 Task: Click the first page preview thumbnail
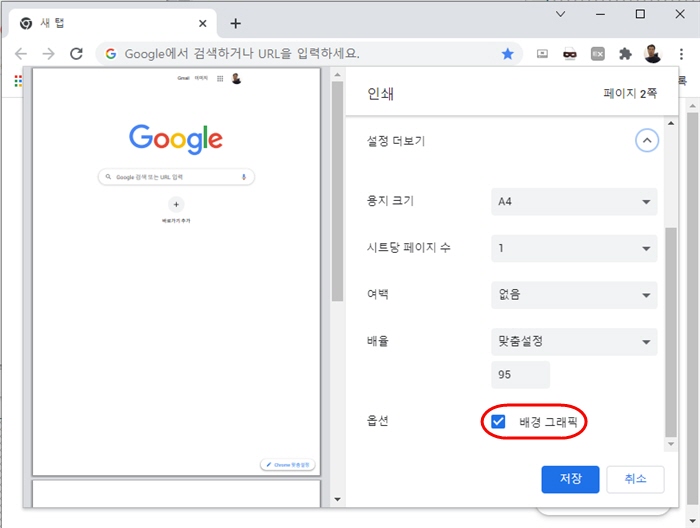(176, 272)
